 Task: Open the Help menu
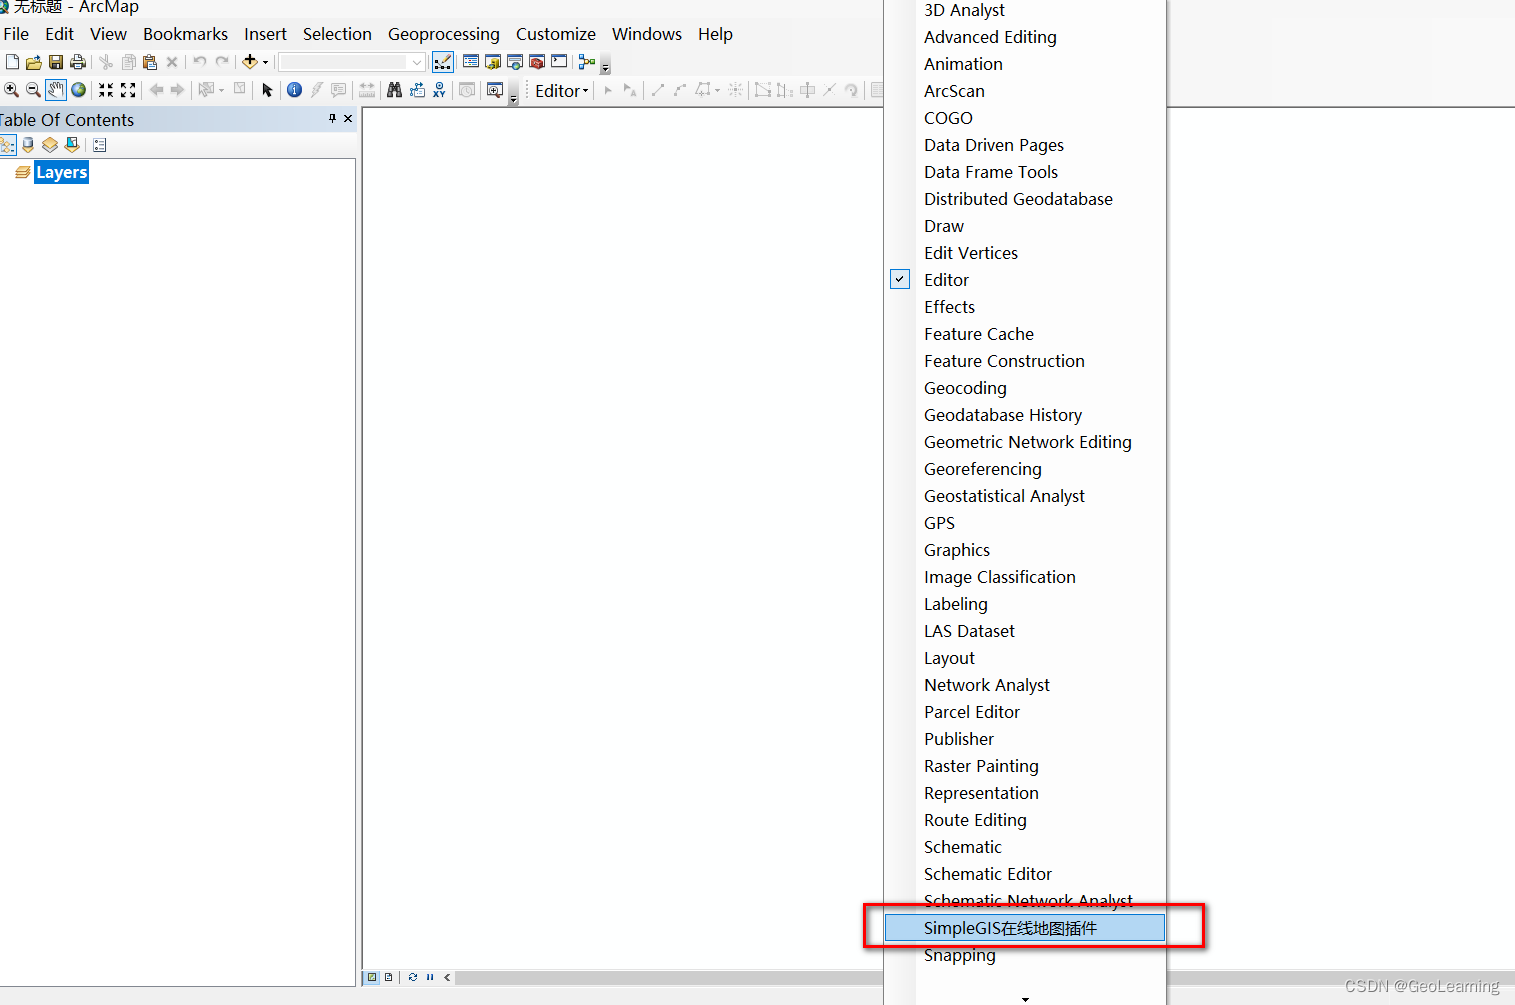click(x=715, y=34)
